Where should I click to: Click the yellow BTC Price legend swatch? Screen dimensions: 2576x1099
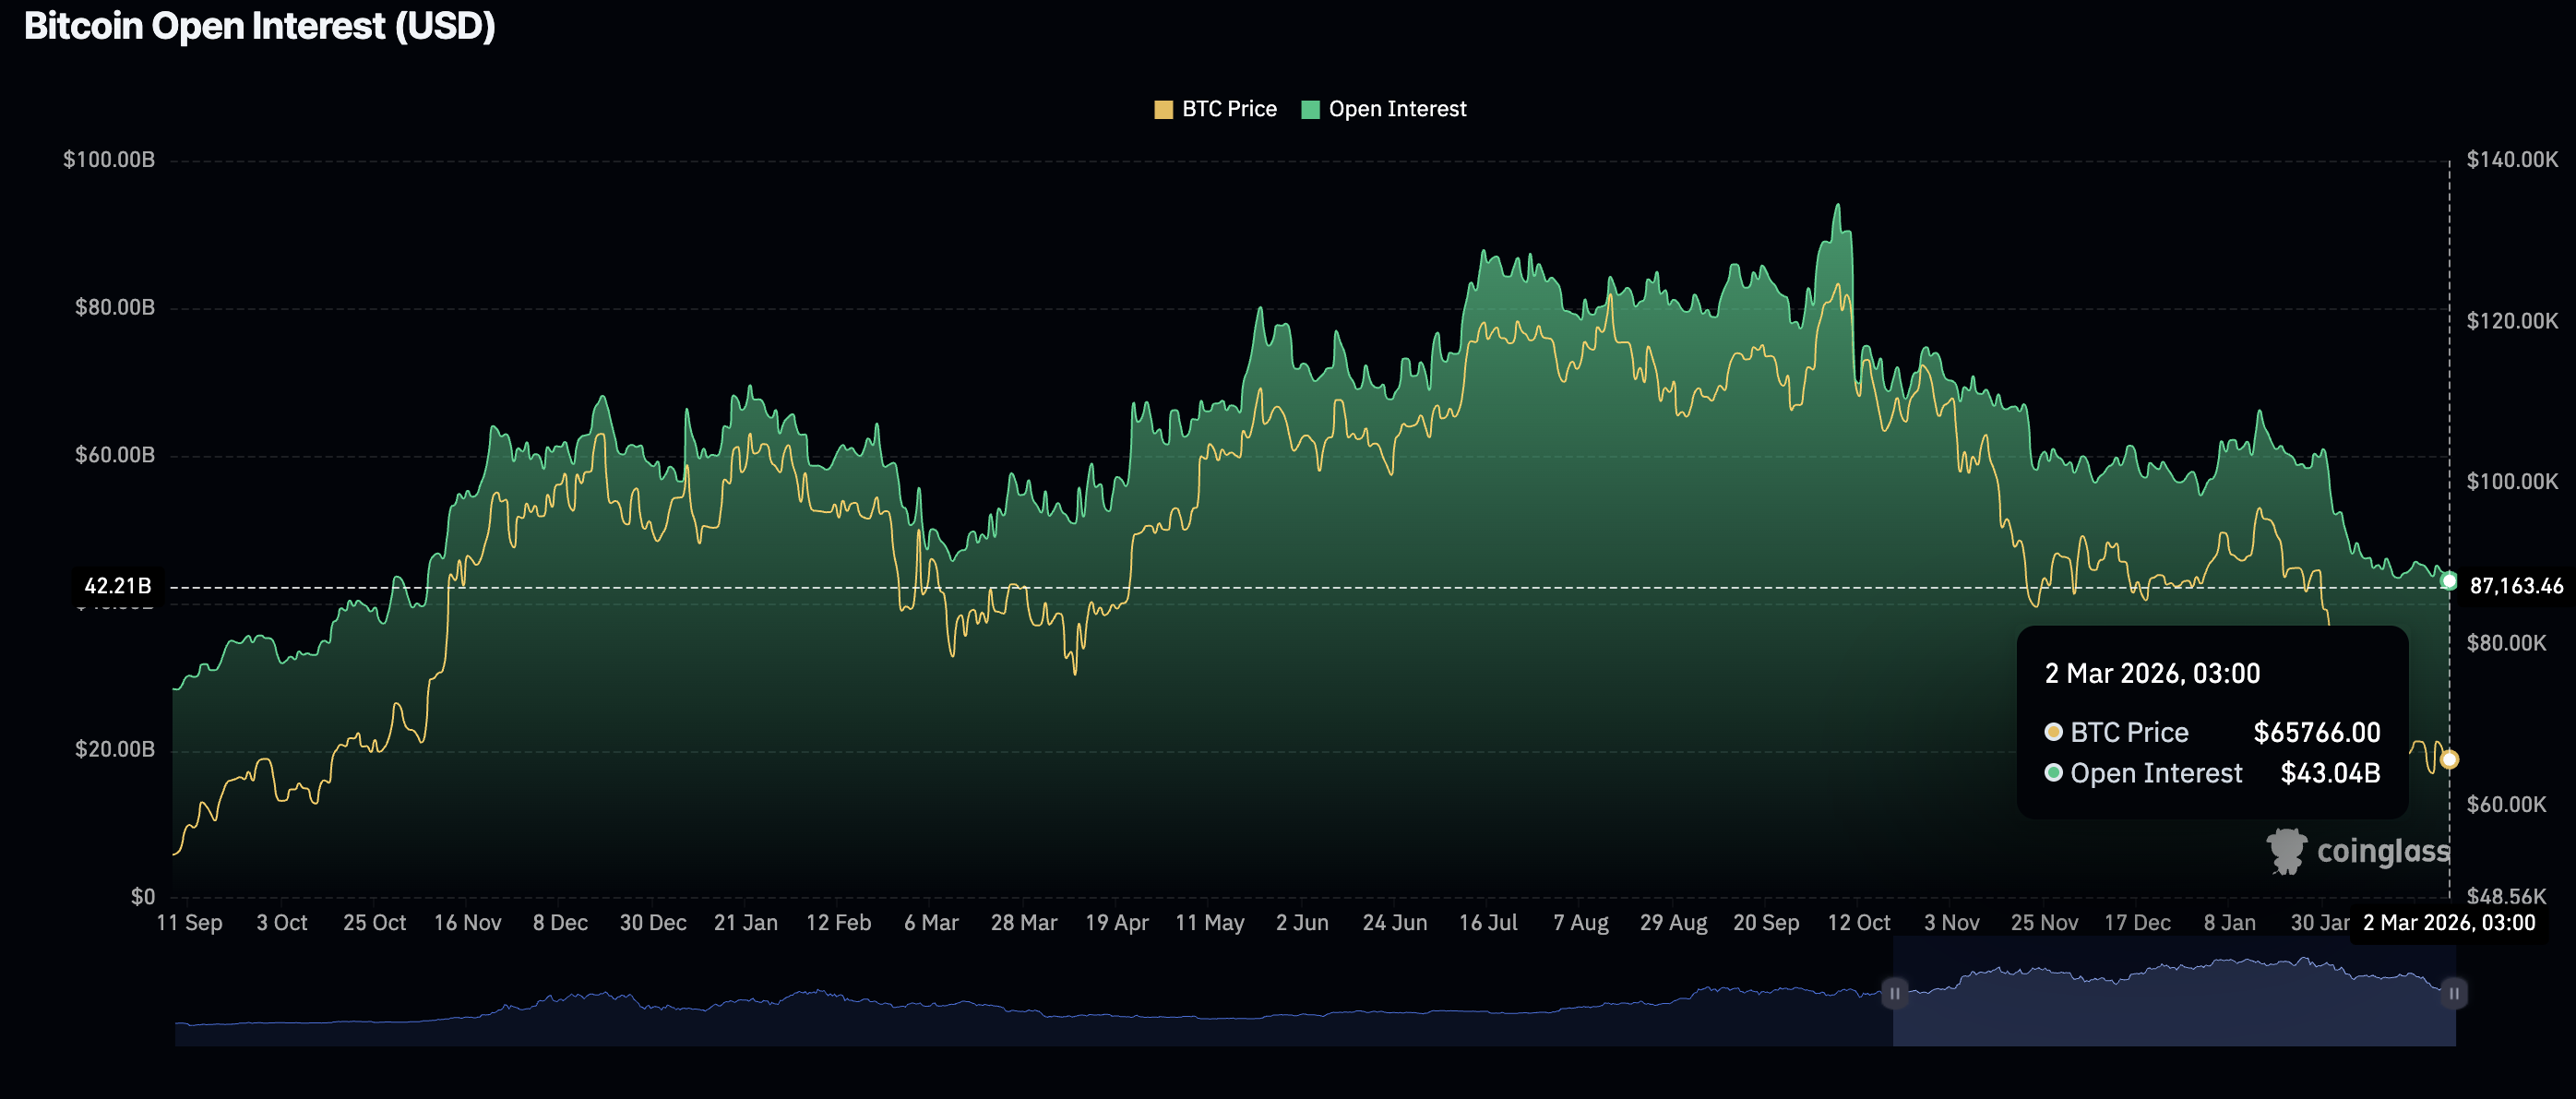pos(1163,110)
